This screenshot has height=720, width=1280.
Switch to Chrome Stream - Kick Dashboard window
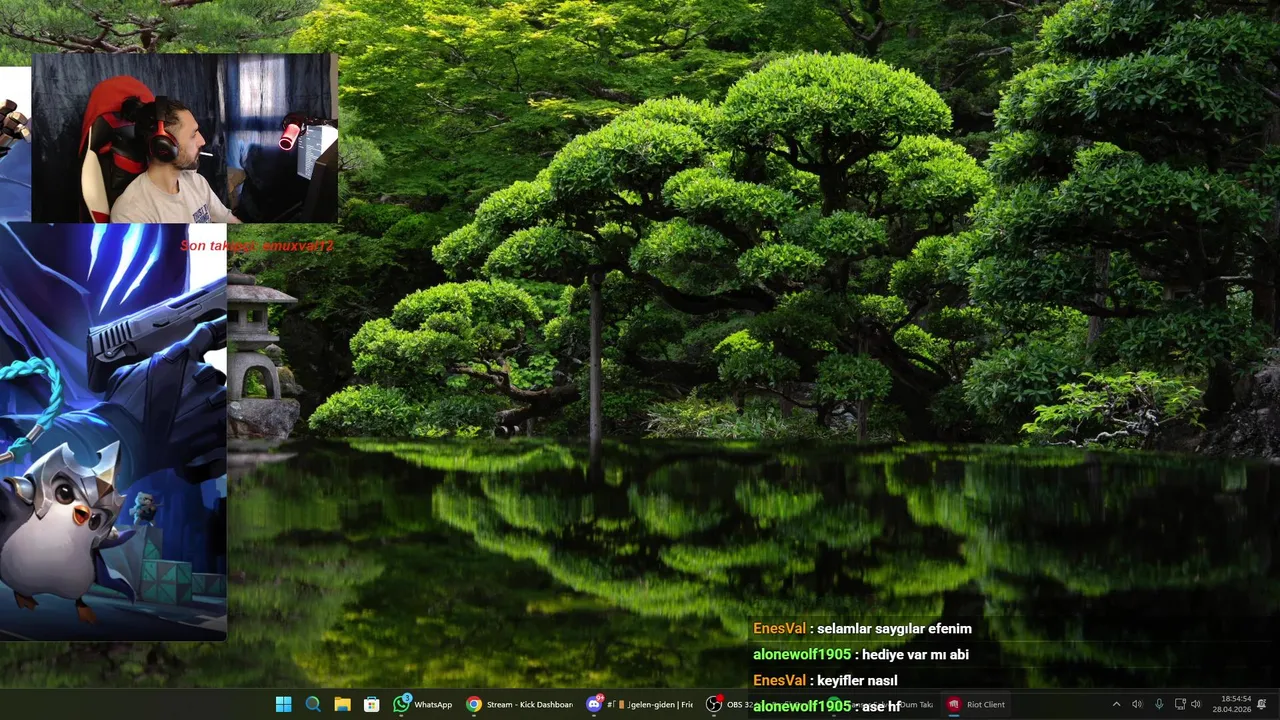(x=520, y=704)
